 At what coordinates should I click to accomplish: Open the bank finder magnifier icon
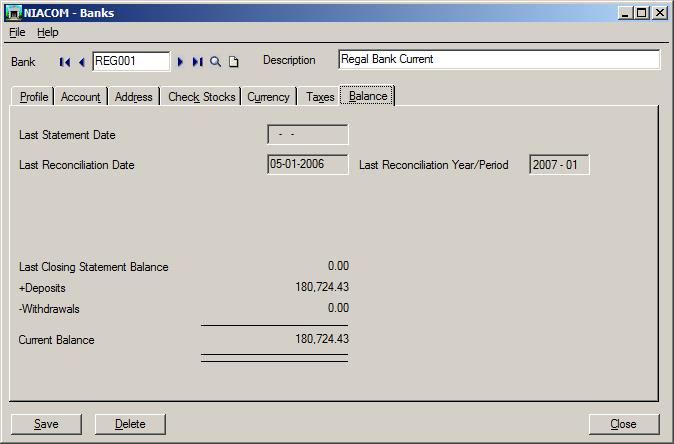pos(215,62)
